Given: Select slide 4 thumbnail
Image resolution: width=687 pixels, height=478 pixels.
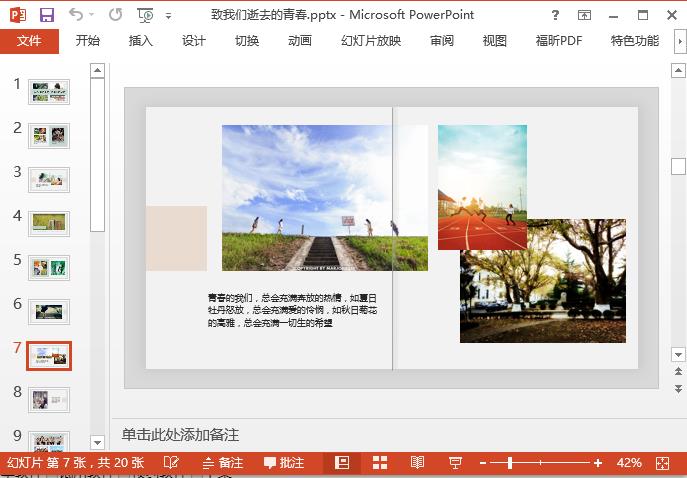Looking at the screenshot, I should pyautogui.click(x=49, y=223).
